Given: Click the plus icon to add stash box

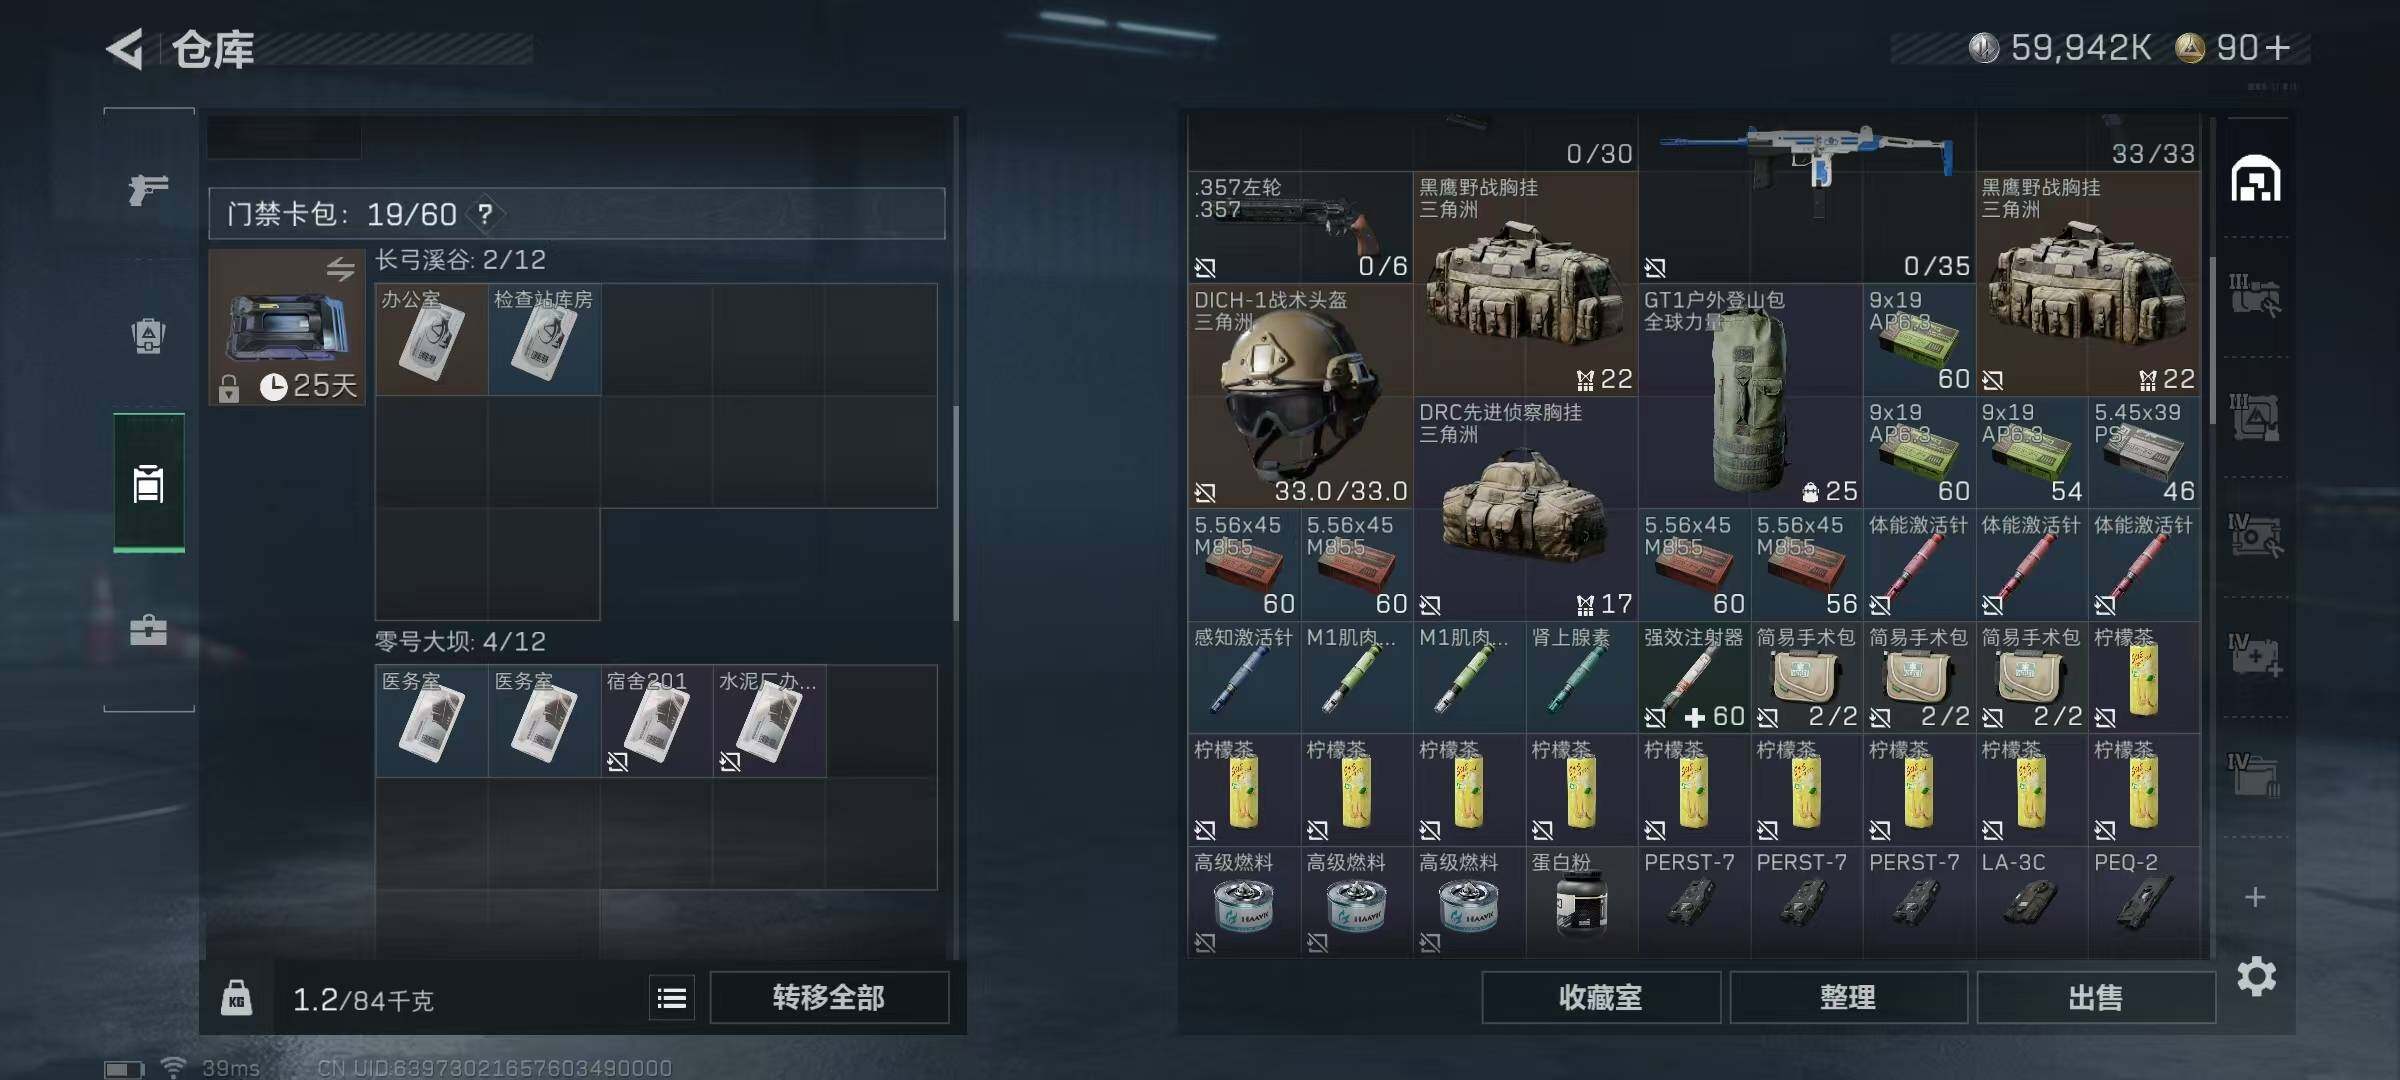Looking at the screenshot, I should 2255,897.
